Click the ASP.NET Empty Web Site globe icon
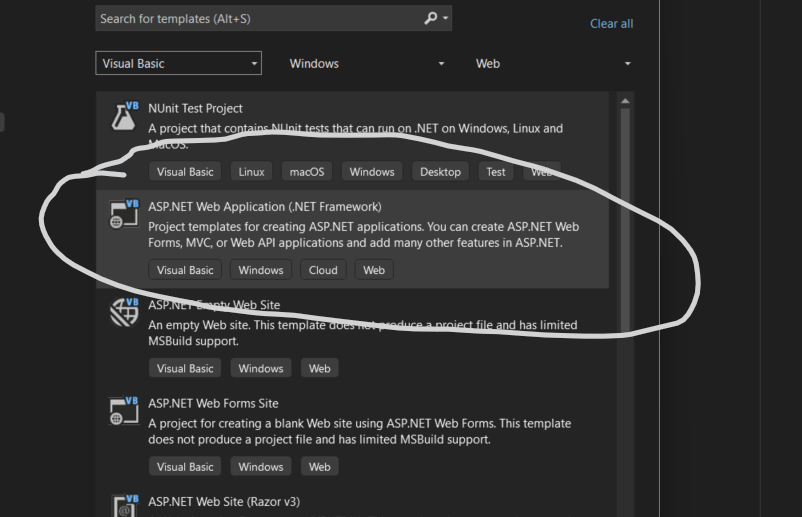The width and height of the screenshot is (802, 517). click(x=124, y=312)
